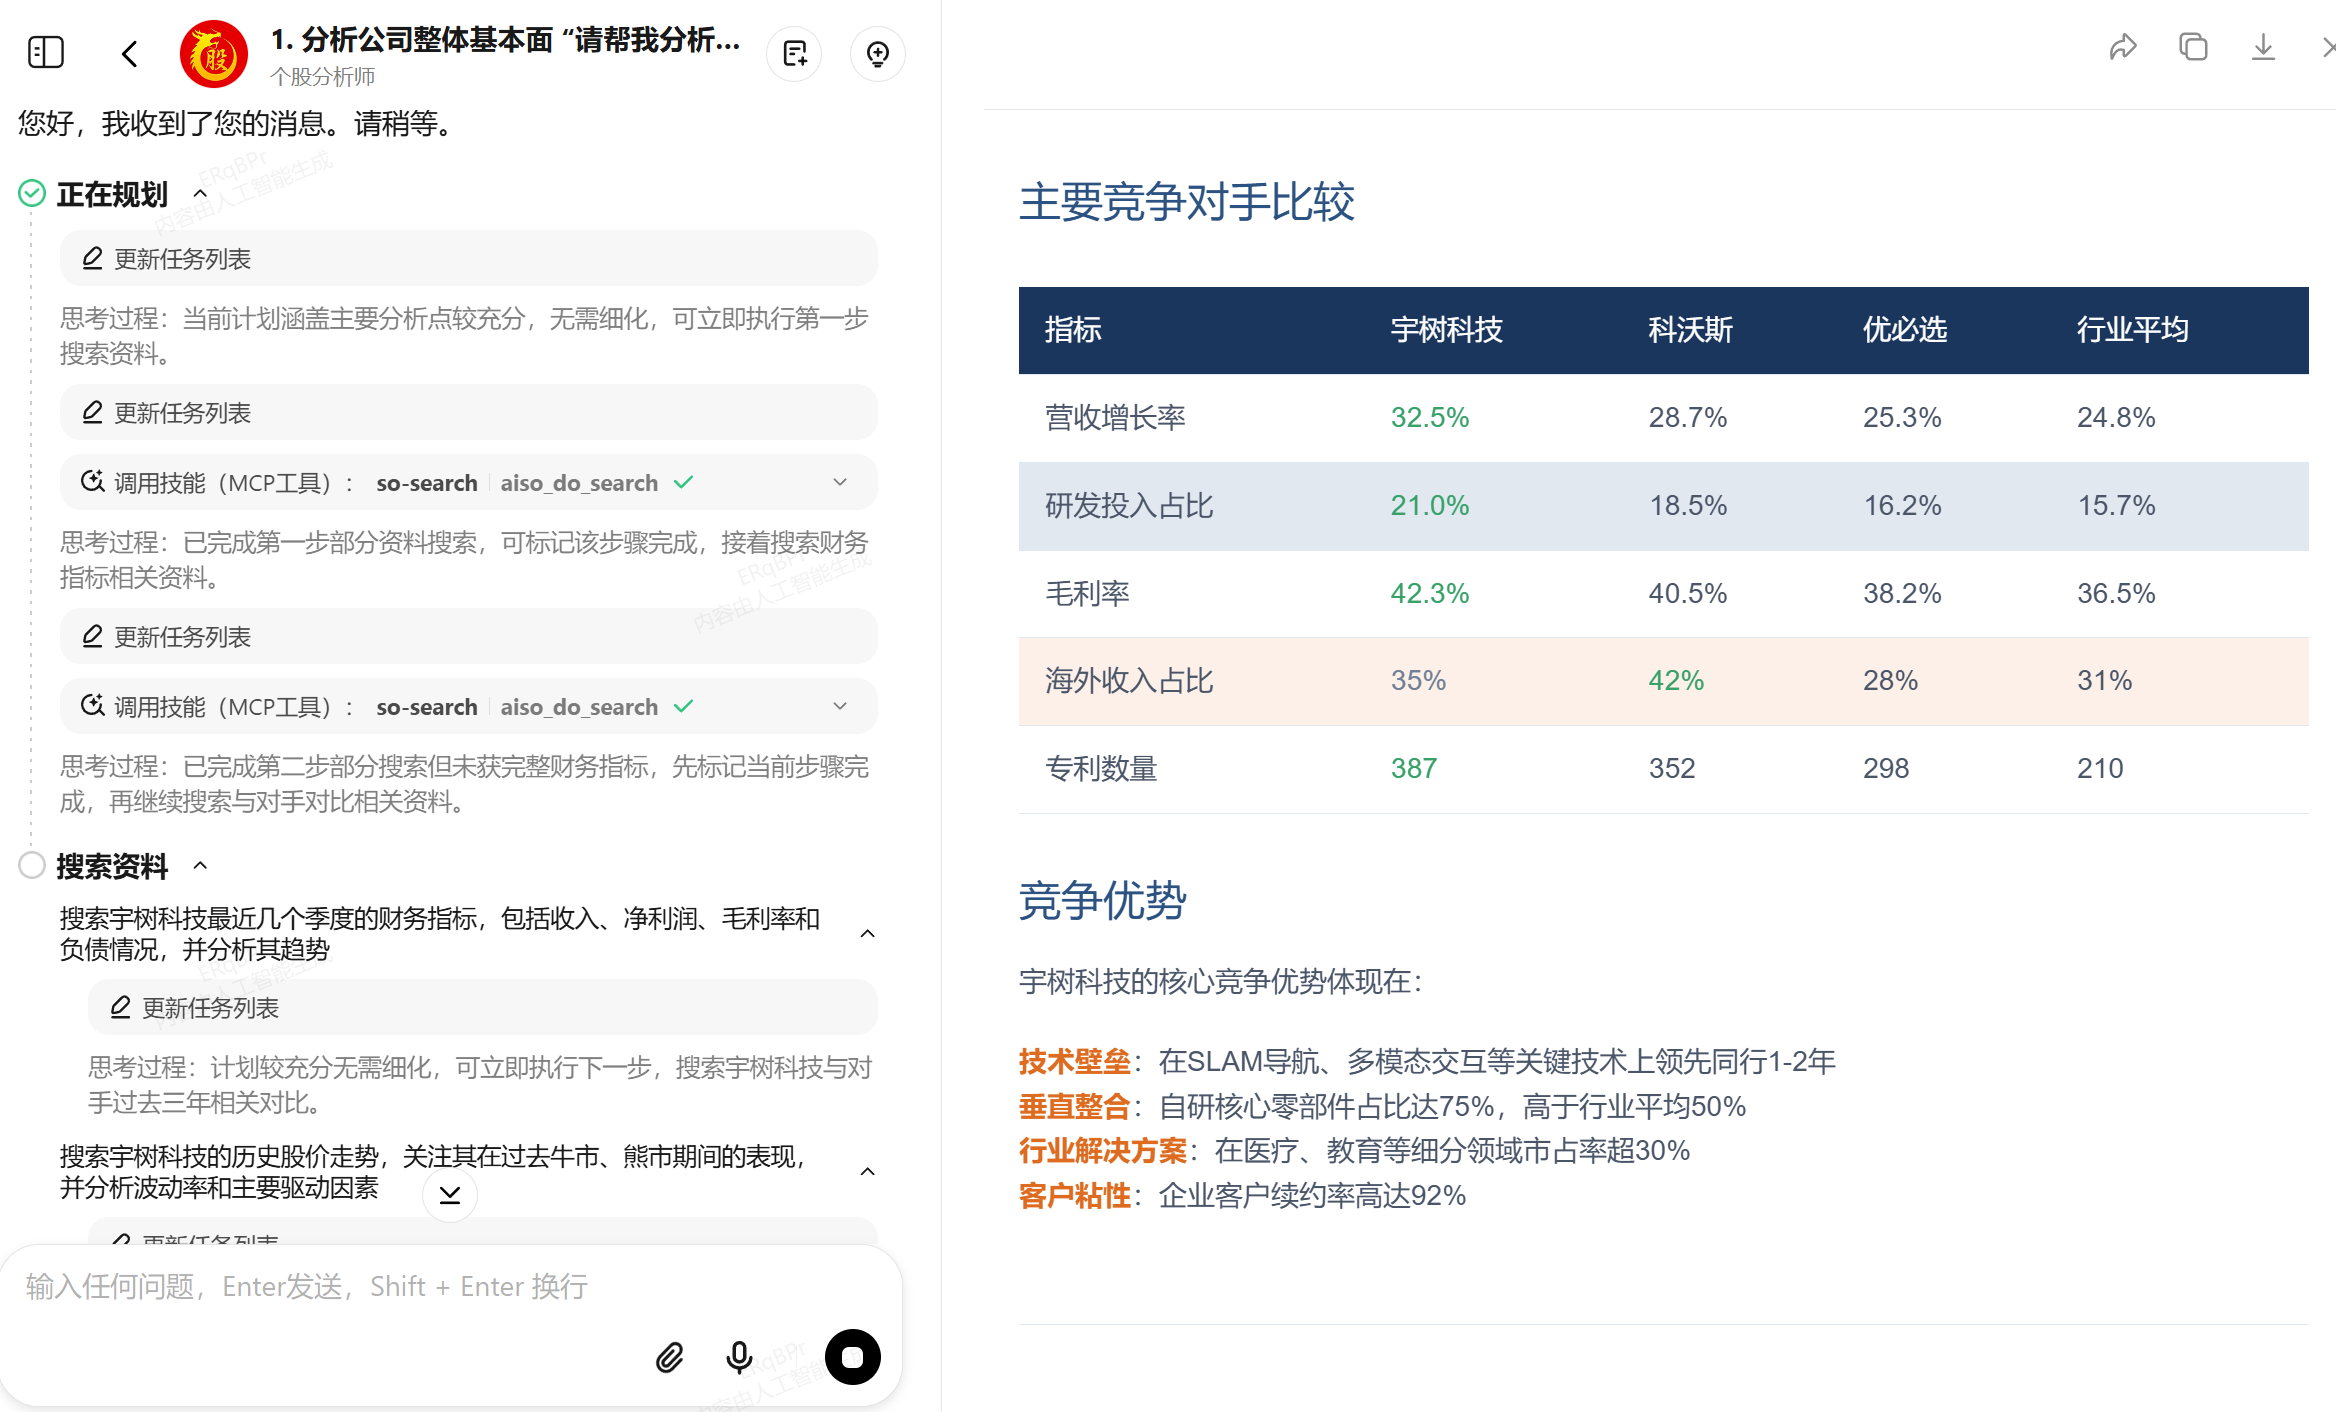Open the new chat note icon
Image resolution: width=2336 pixels, height=1412 pixels.
(x=795, y=54)
